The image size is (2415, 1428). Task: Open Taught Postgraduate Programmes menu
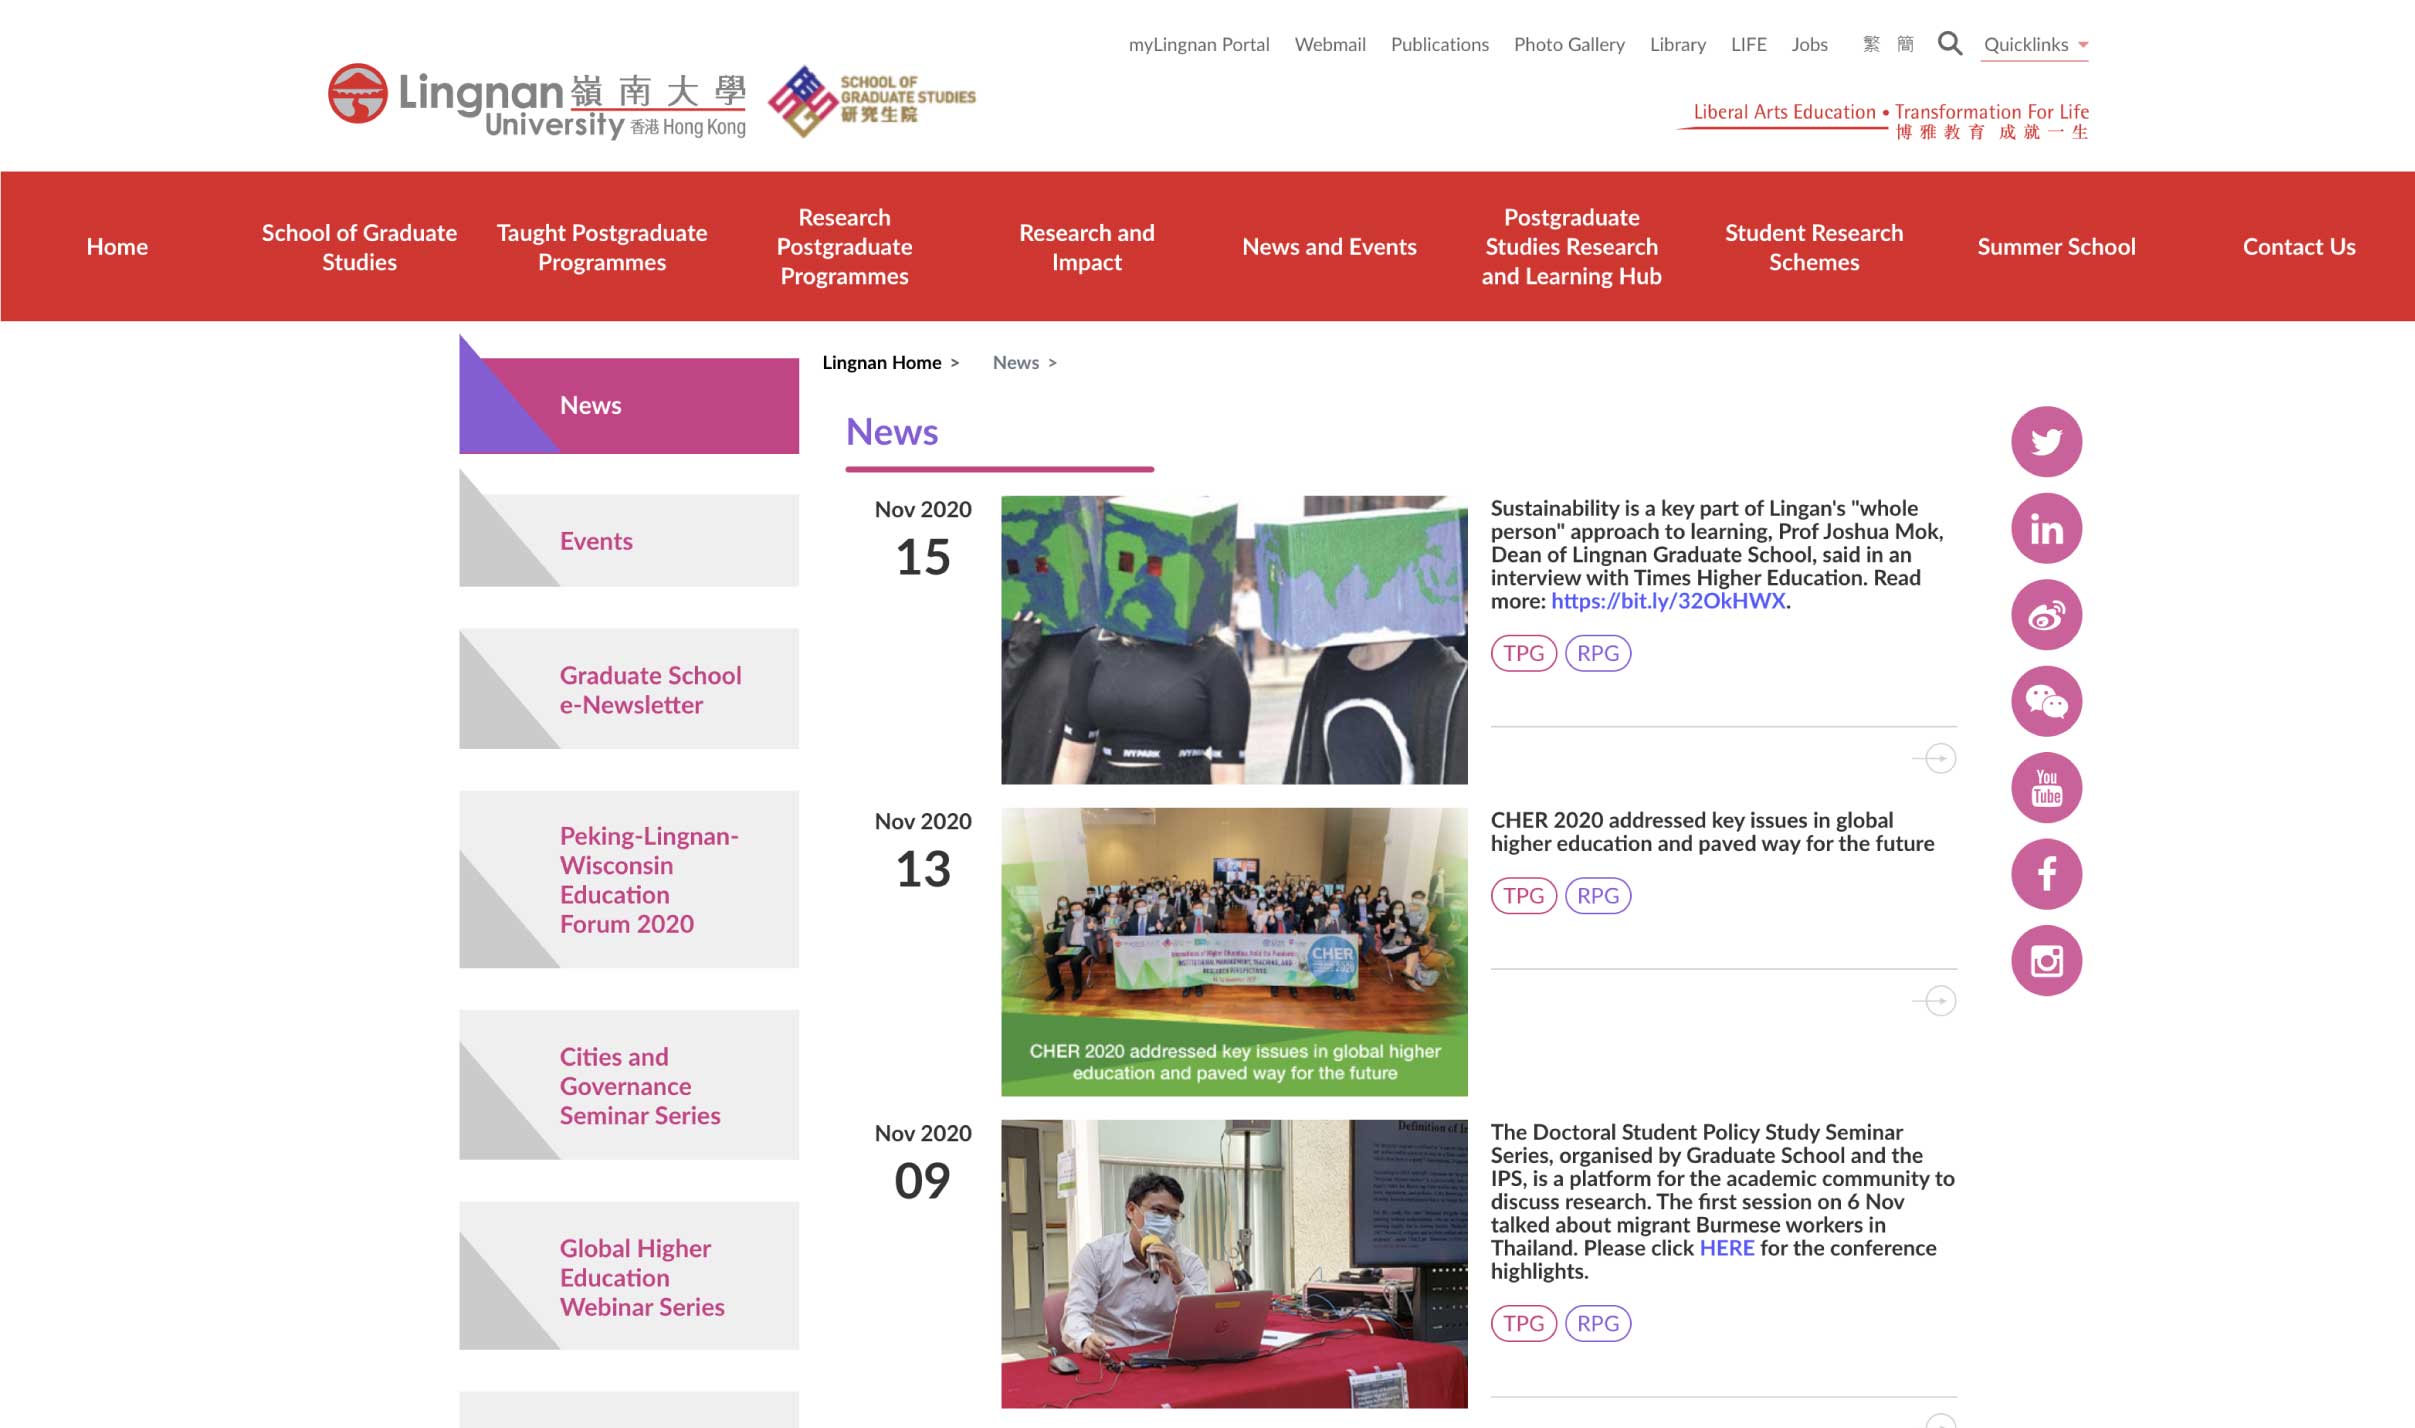pos(602,247)
